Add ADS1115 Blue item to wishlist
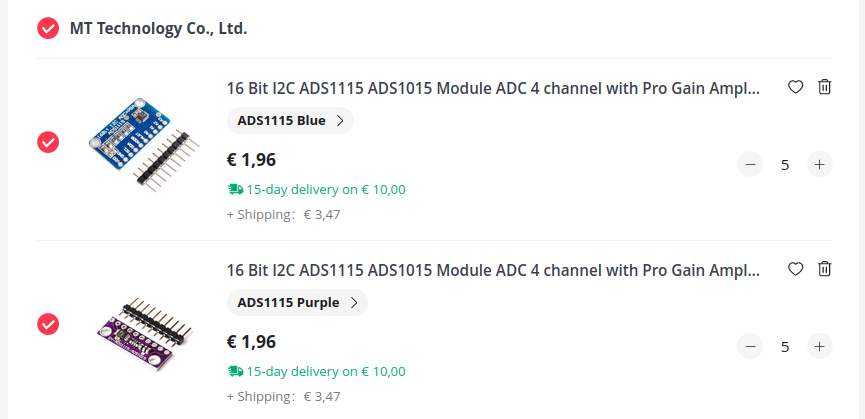Viewport: 865px width, 419px height. [796, 87]
